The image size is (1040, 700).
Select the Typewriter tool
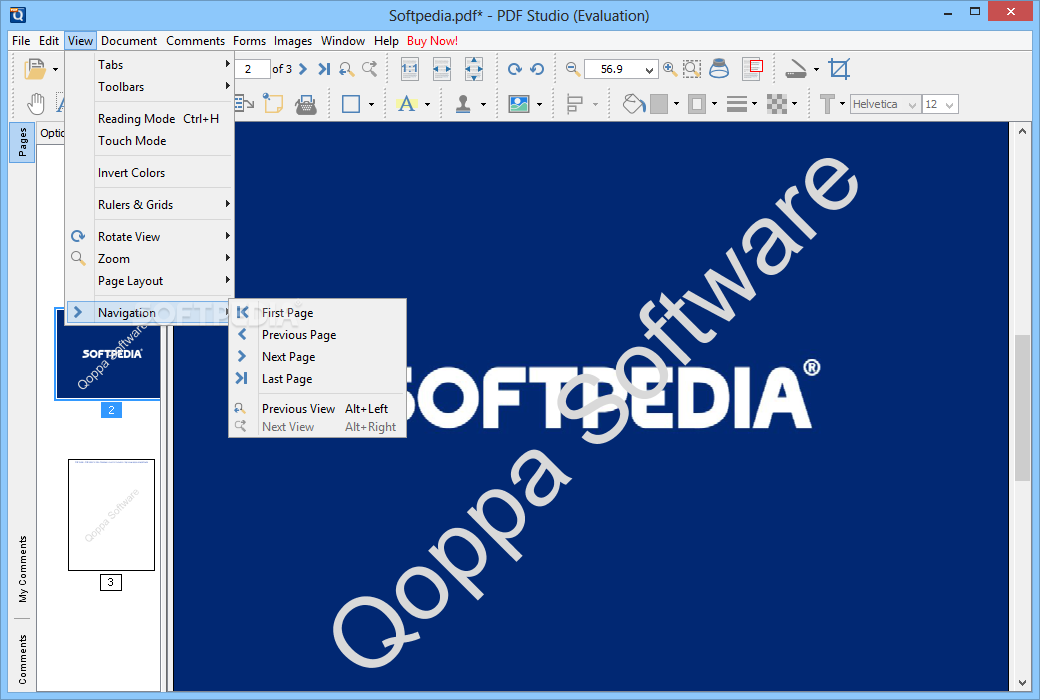point(306,105)
